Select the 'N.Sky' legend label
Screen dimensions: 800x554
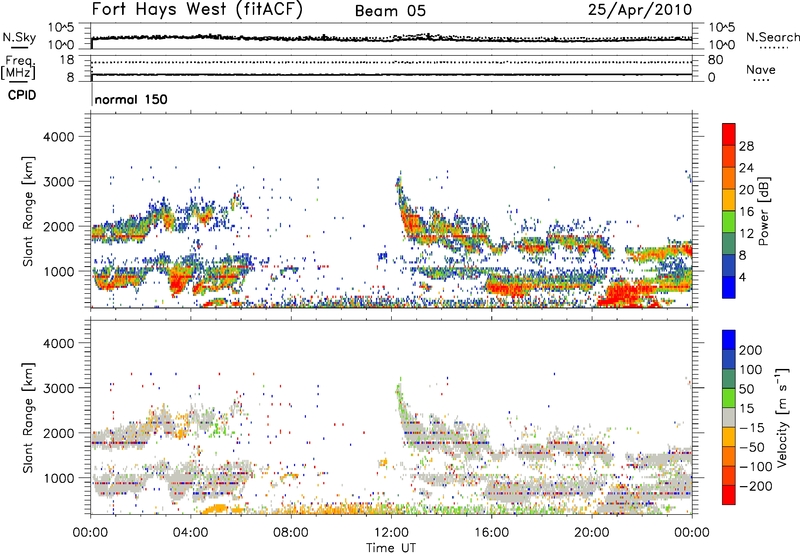19,37
